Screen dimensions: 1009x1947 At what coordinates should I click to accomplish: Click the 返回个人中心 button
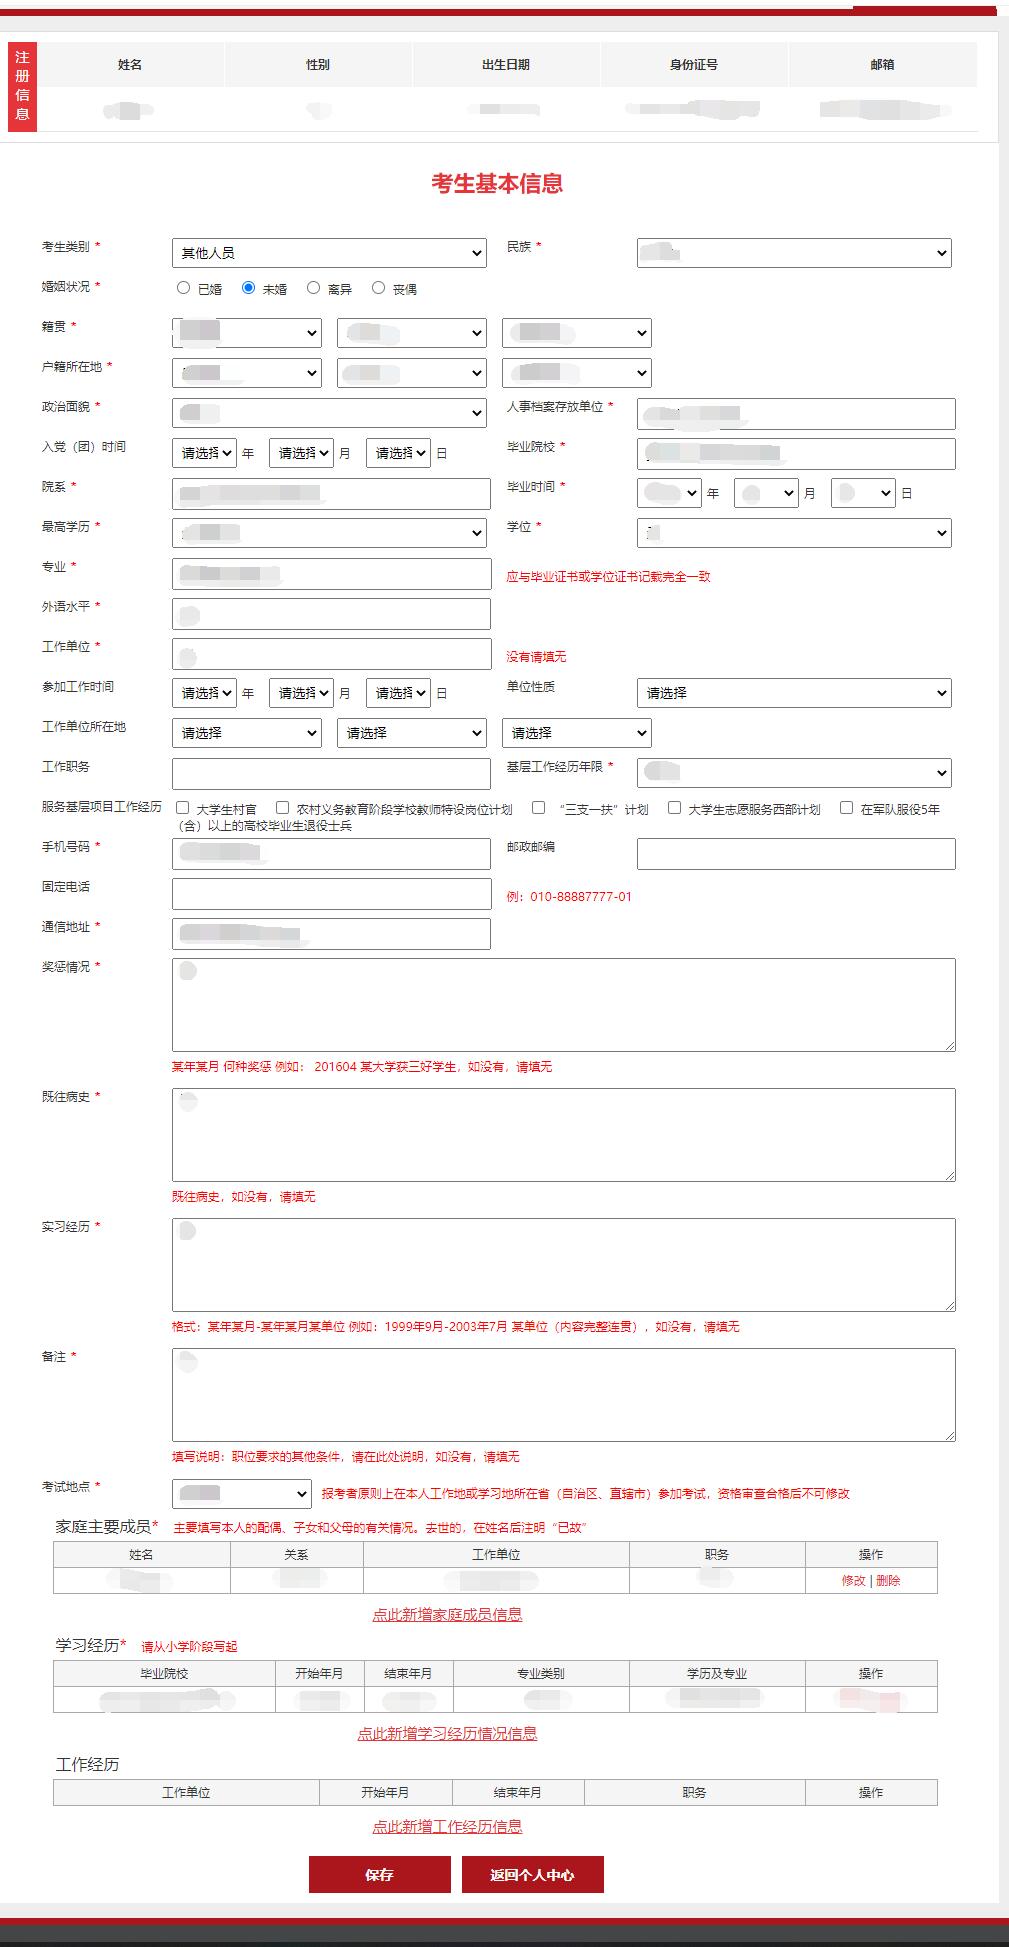click(x=532, y=1875)
